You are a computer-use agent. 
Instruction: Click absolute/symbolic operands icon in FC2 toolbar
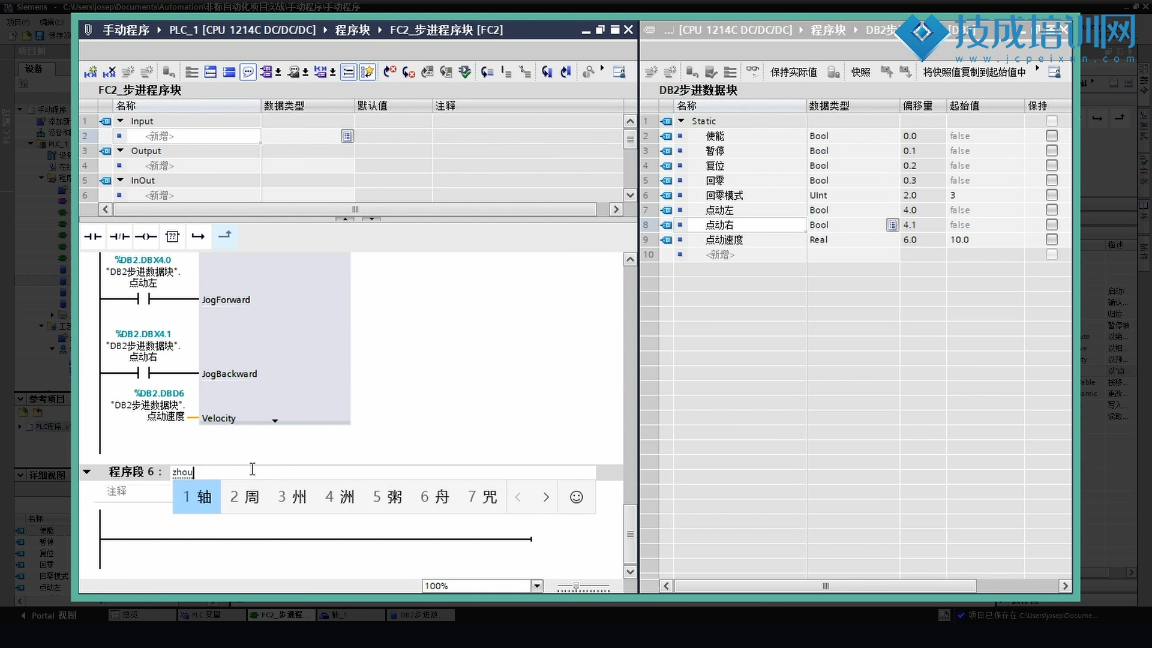click(x=267, y=72)
